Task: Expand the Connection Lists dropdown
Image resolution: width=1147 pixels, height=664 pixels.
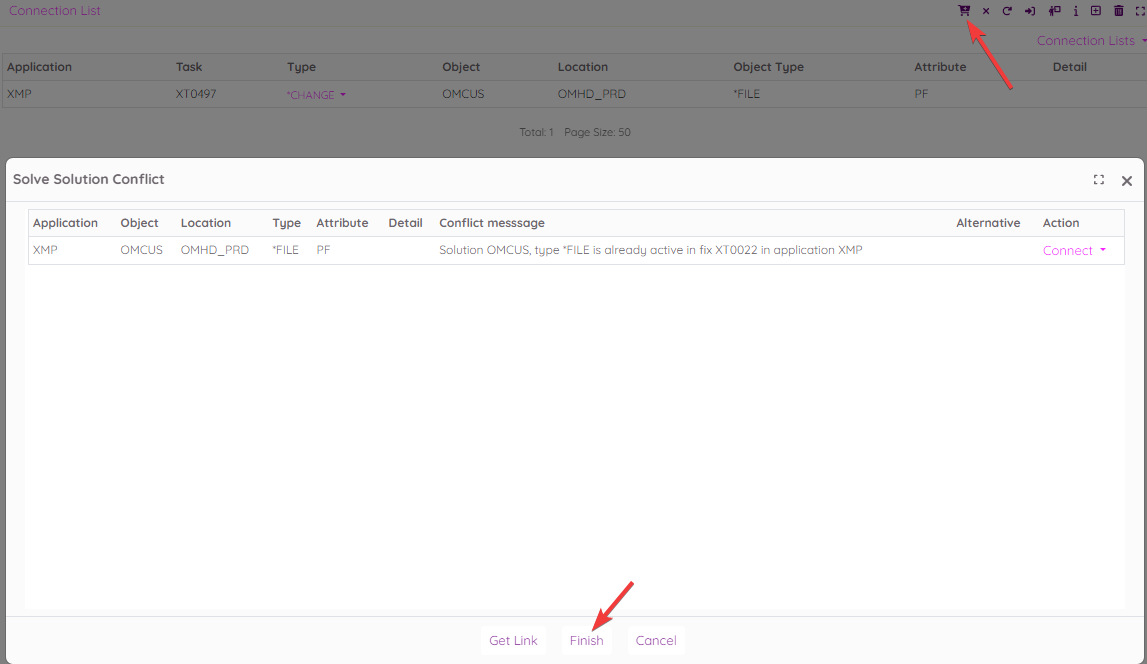Action: click(1091, 41)
